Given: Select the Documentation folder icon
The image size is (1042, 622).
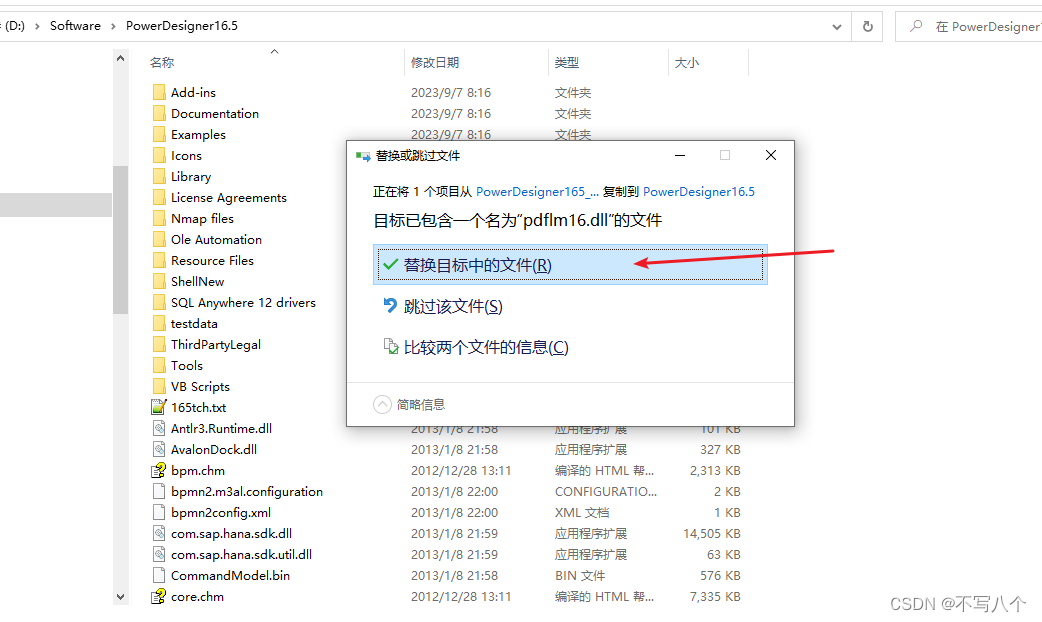Looking at the screenshot, I should tap(159, 114).
